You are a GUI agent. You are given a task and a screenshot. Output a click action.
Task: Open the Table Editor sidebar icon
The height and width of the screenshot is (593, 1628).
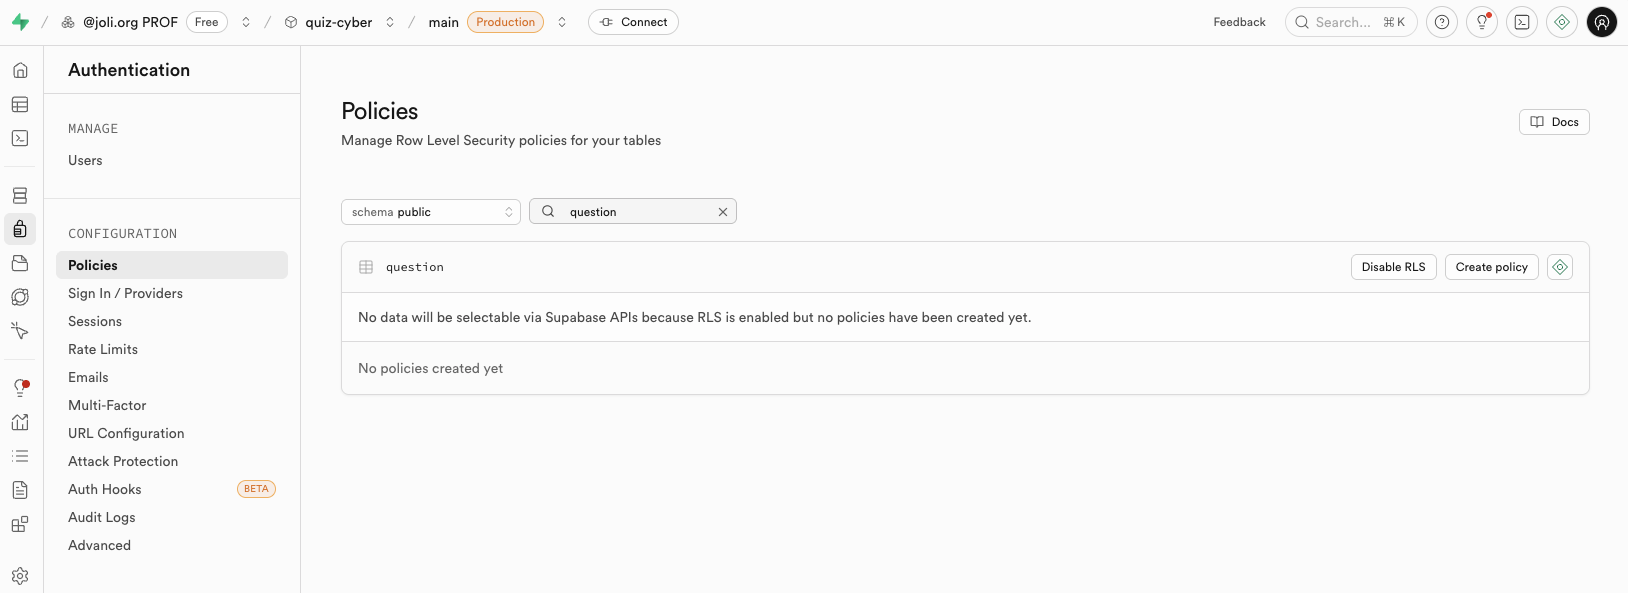point(20,105)
